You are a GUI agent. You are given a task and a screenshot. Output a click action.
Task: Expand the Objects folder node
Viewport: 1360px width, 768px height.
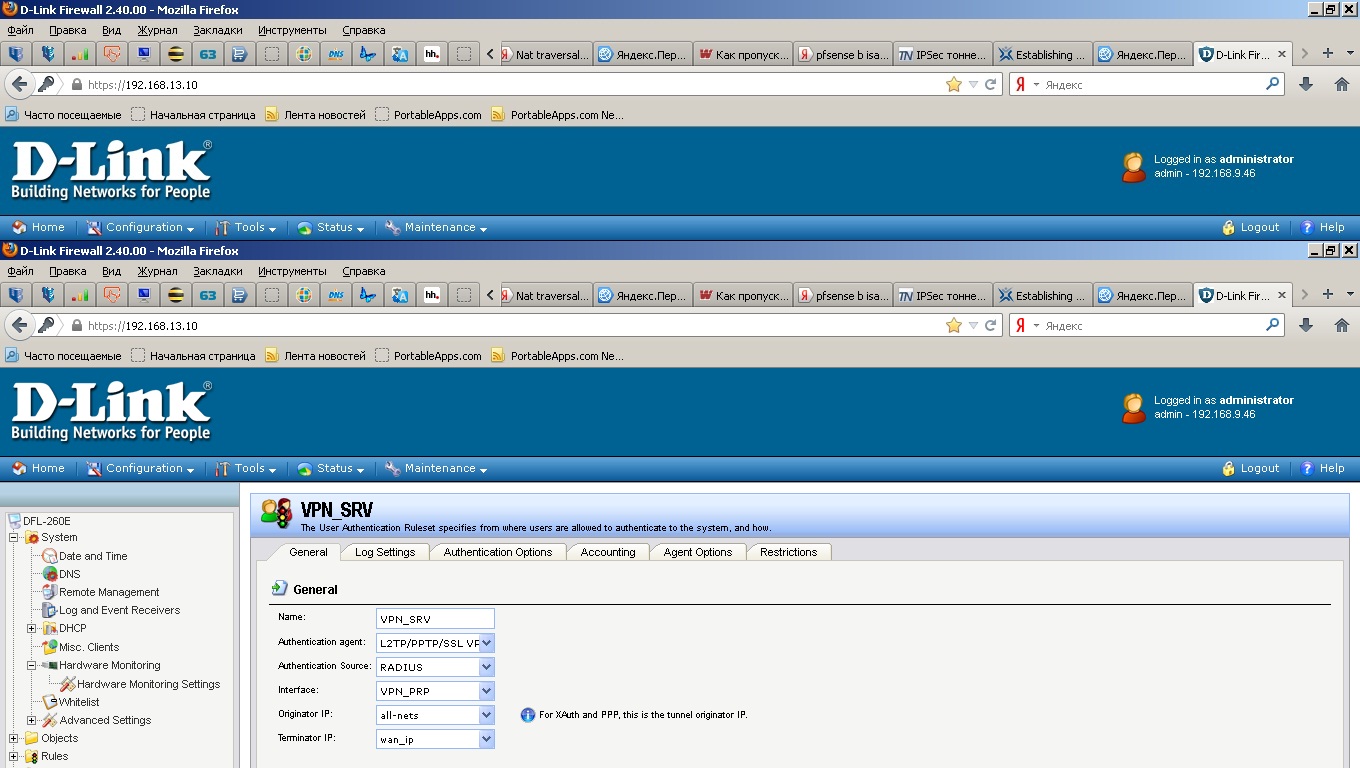[14, 739]
